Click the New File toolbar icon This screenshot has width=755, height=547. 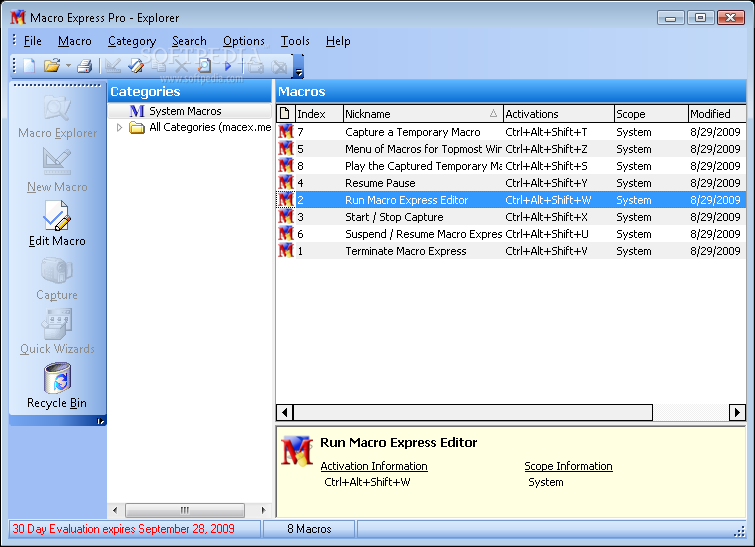[x=29, y=65]
